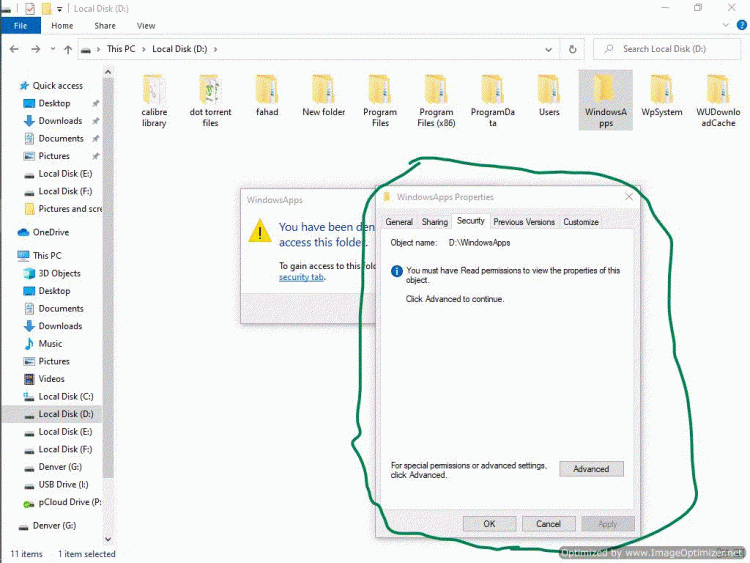
Task: Click Local Disk (D:) in the address bar
Action: pos(179,49)
